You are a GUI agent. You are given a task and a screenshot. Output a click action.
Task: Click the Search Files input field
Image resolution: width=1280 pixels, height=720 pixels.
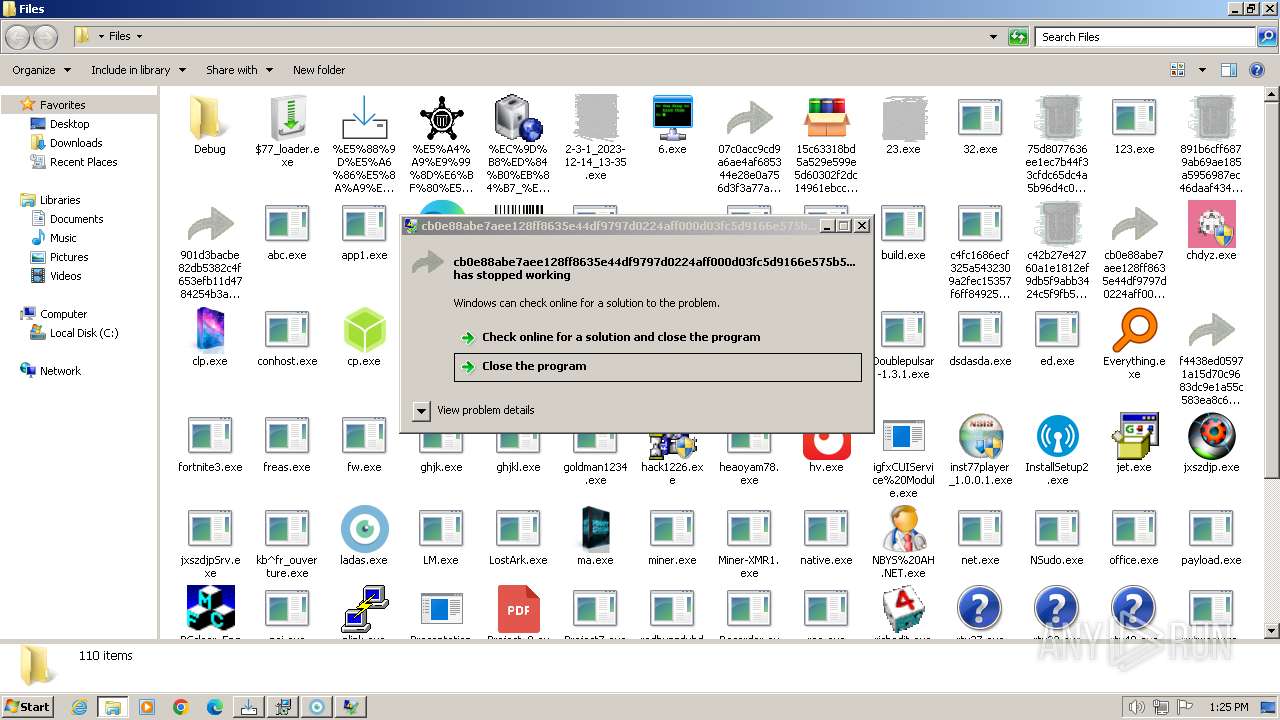pos(1146,37)
